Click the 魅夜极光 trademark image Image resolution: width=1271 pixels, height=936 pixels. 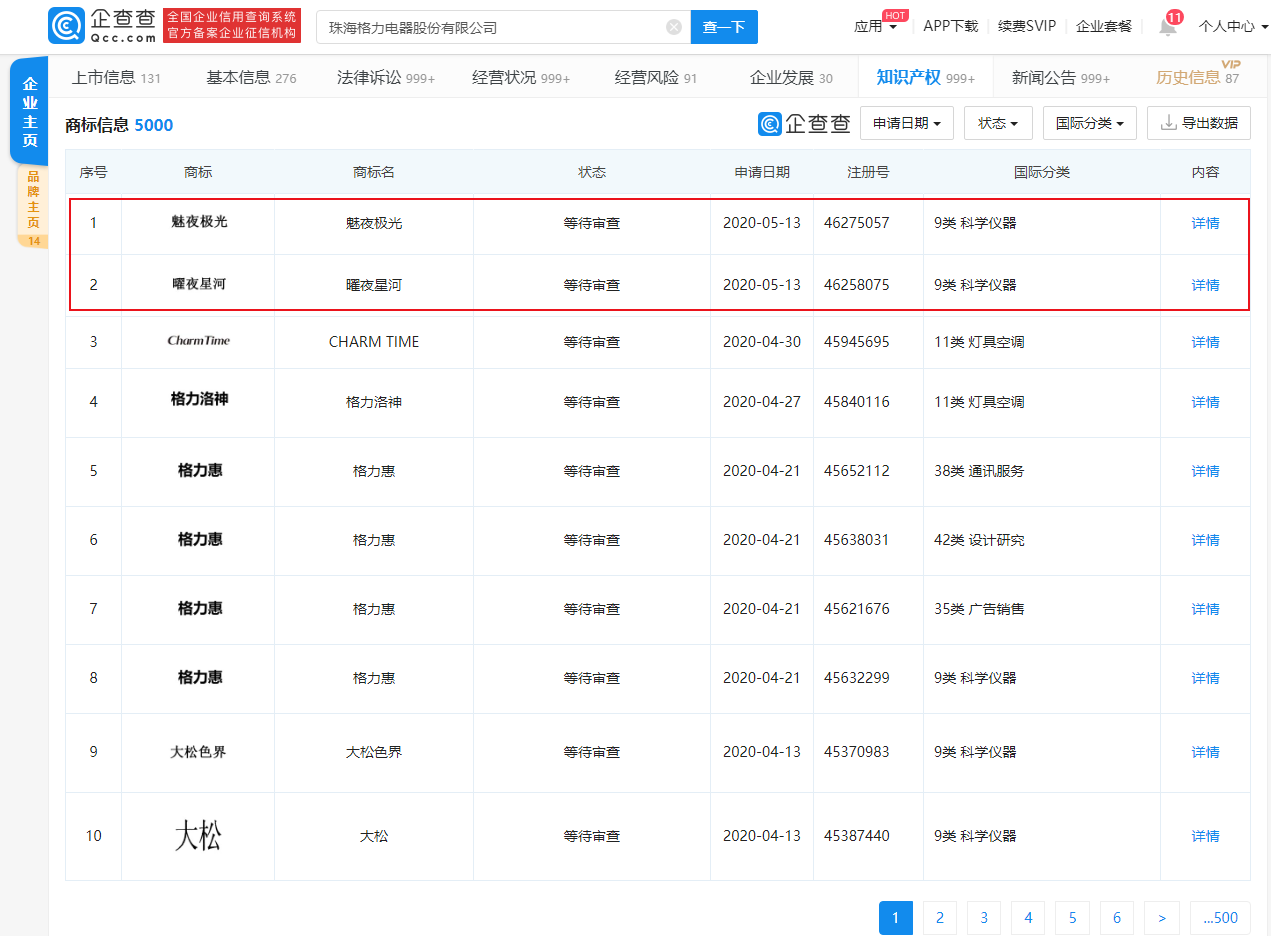(x=199, y=222)
